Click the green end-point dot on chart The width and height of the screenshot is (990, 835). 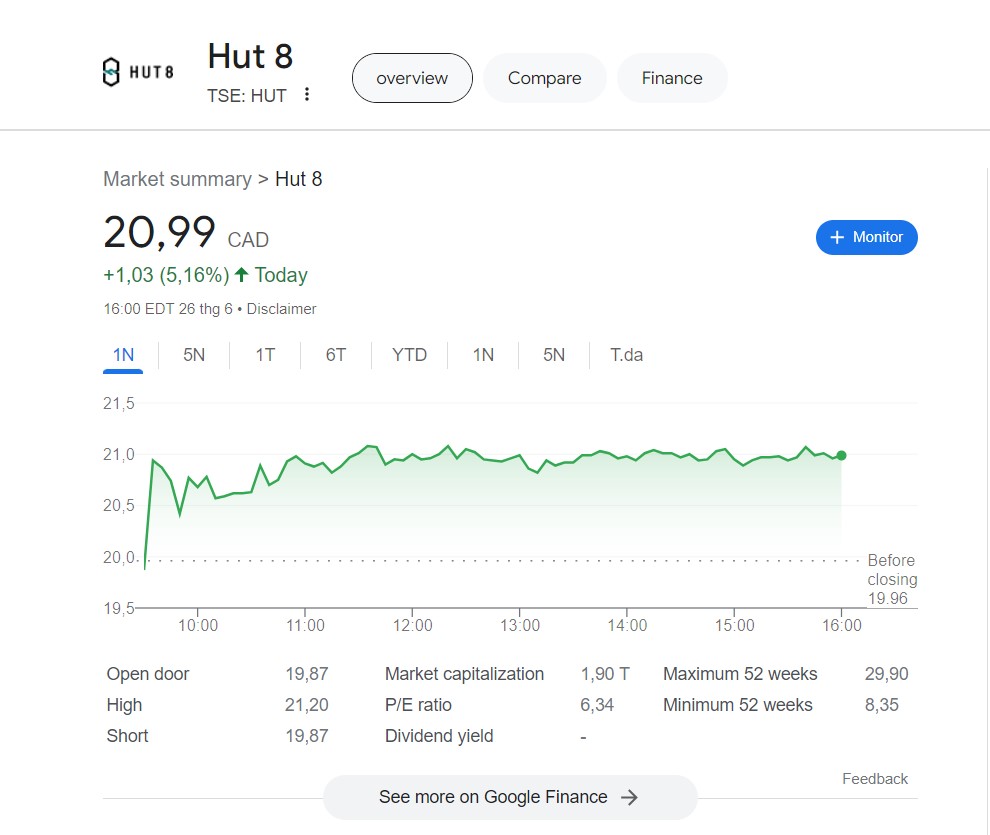[x=841, y=455]
